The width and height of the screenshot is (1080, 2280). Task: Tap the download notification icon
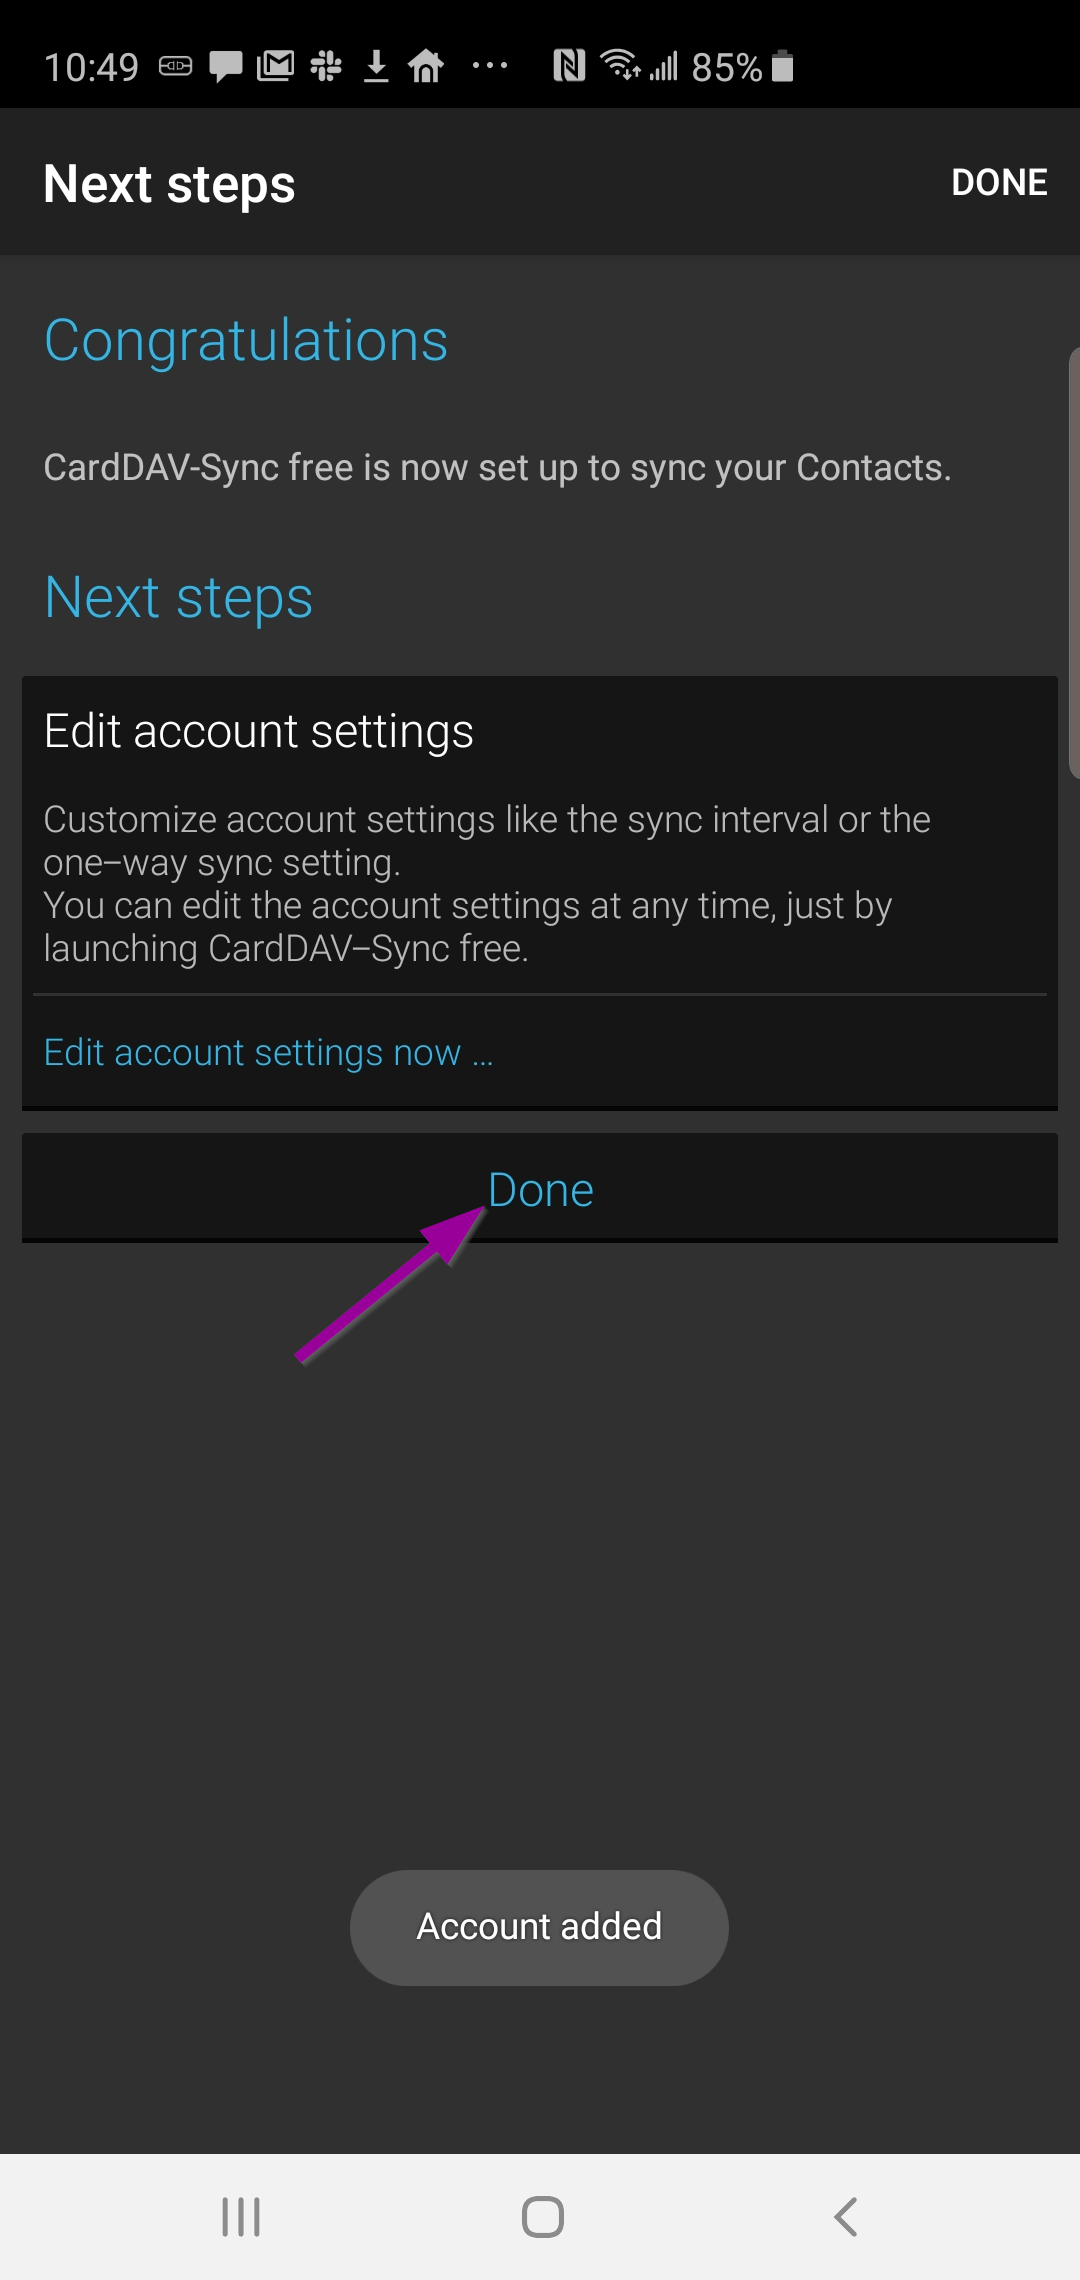376,67
